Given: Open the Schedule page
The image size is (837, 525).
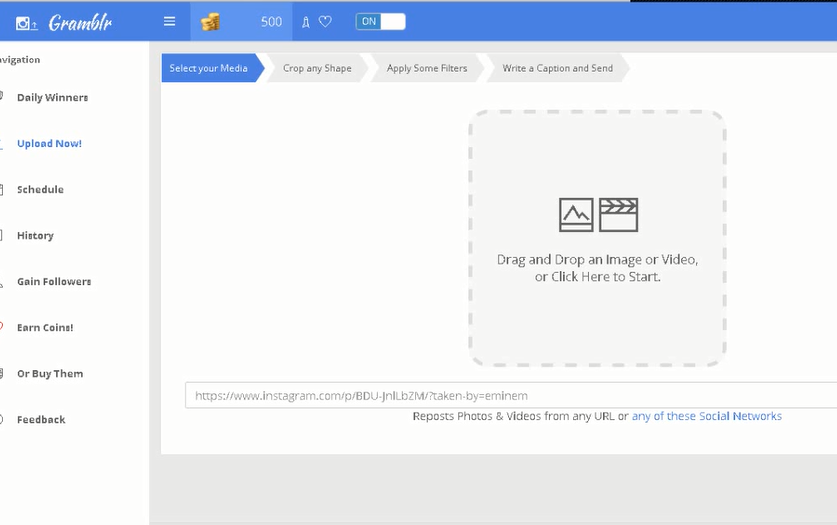Looking at the screenshot, I should (40, 190).
